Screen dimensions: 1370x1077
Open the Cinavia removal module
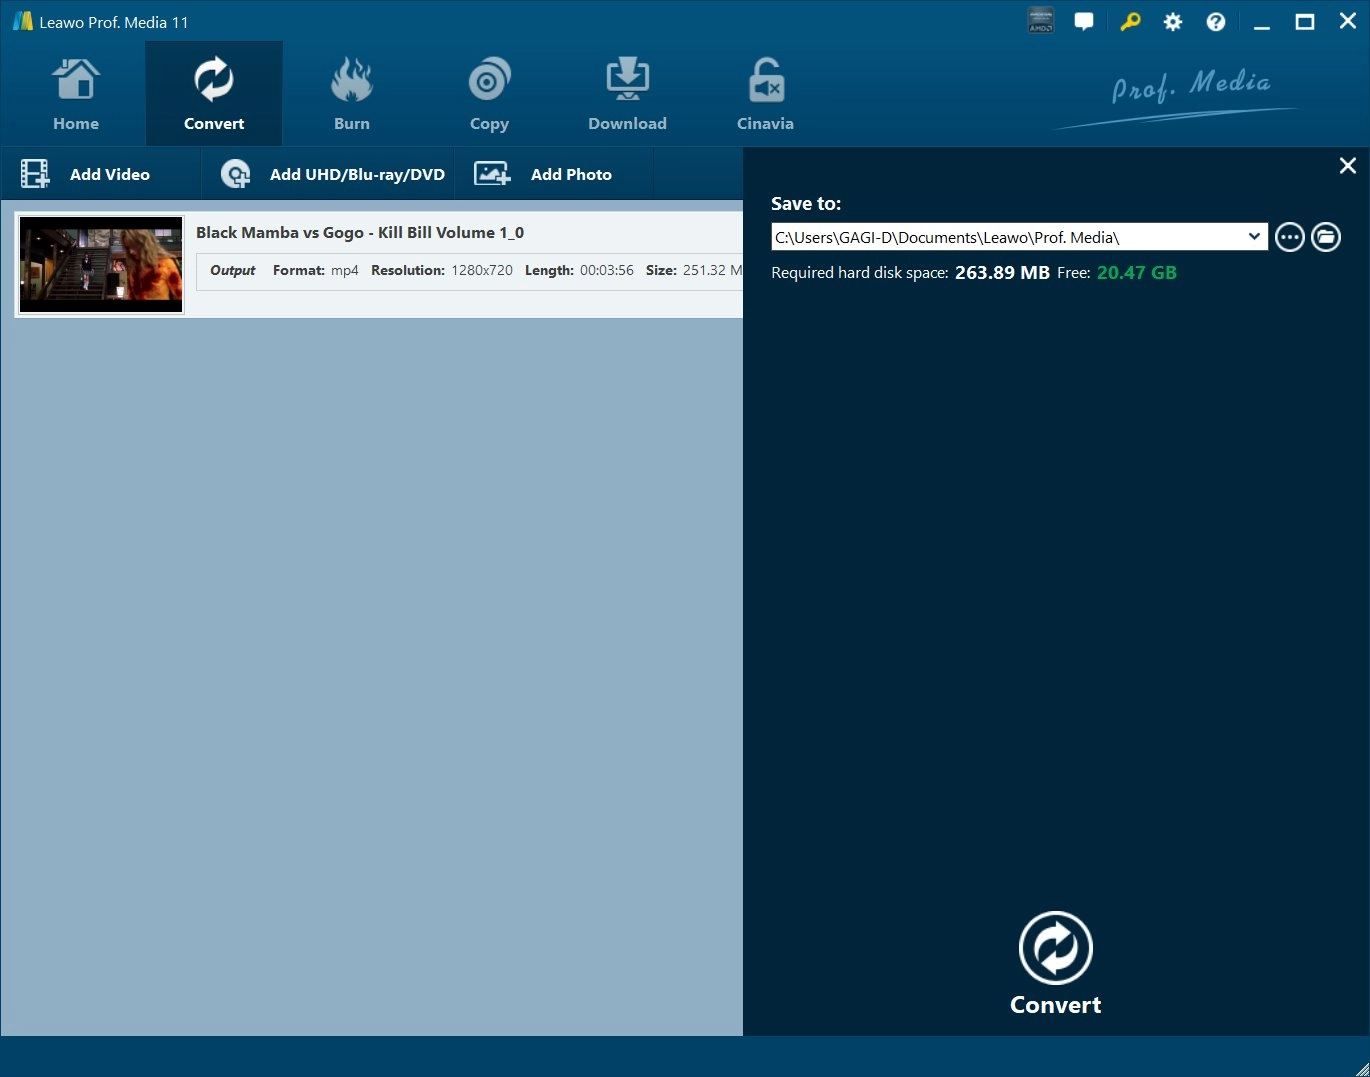click(x=765, y=95)
